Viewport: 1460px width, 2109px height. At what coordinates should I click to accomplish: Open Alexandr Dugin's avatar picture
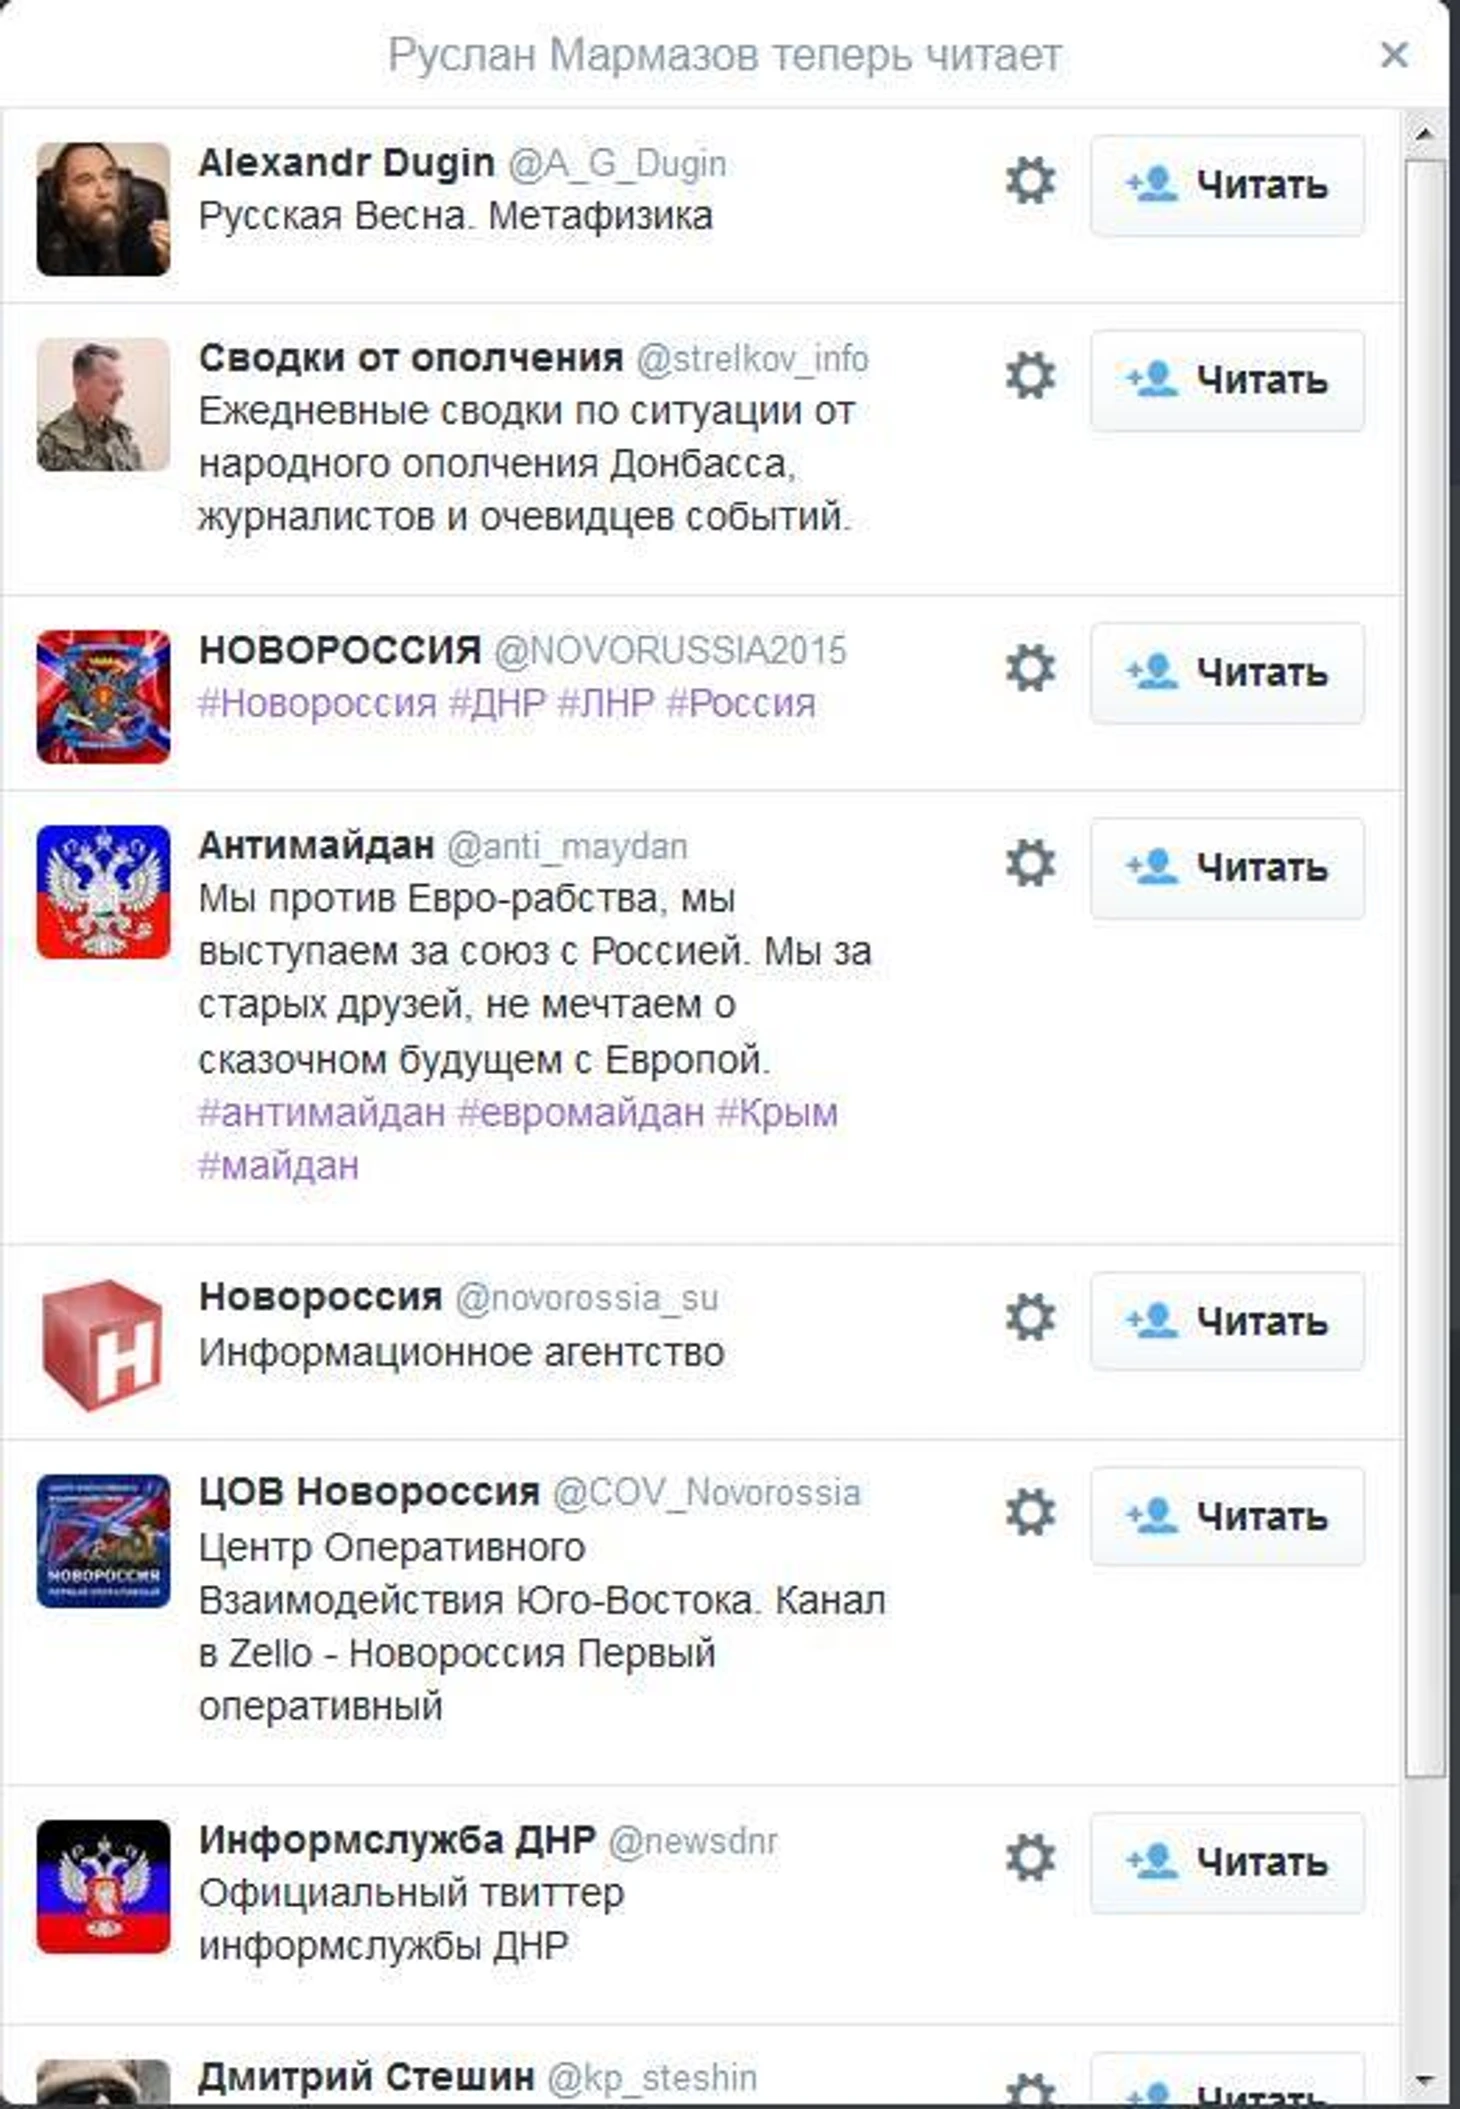[x=103, y=209]
